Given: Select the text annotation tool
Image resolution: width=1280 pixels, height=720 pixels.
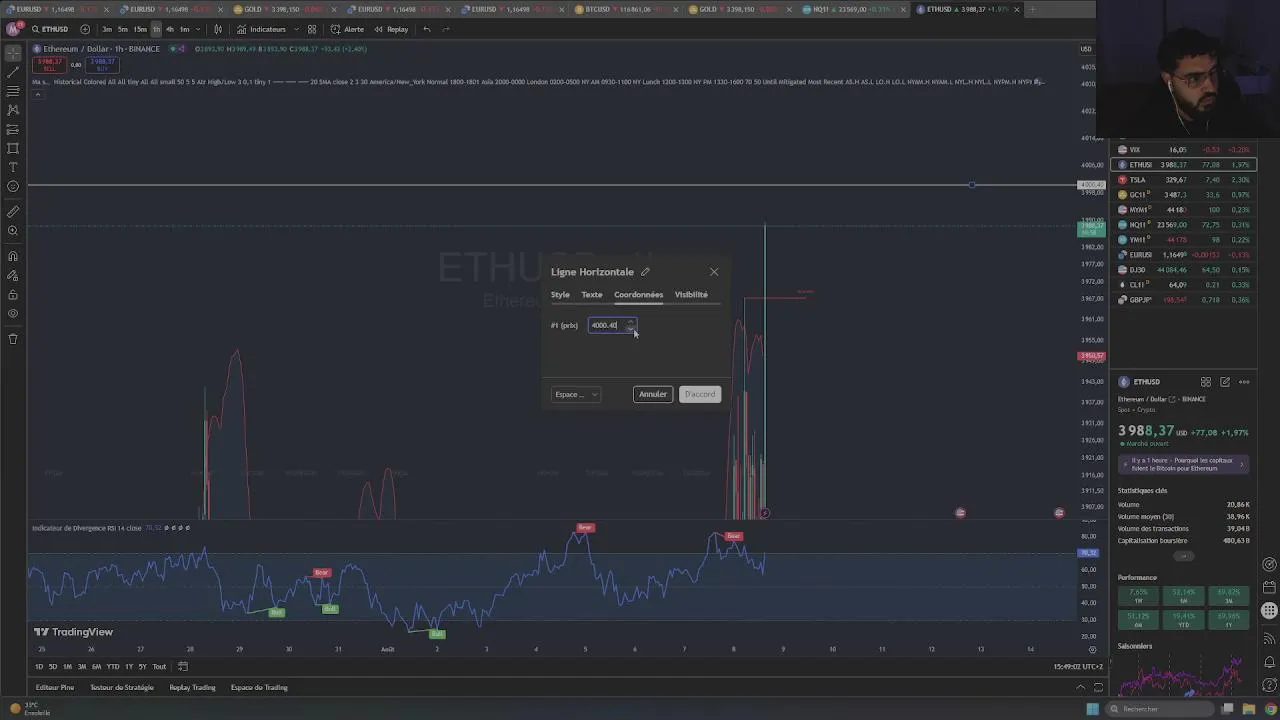Looking at the screenshot, I should point(13,167).
